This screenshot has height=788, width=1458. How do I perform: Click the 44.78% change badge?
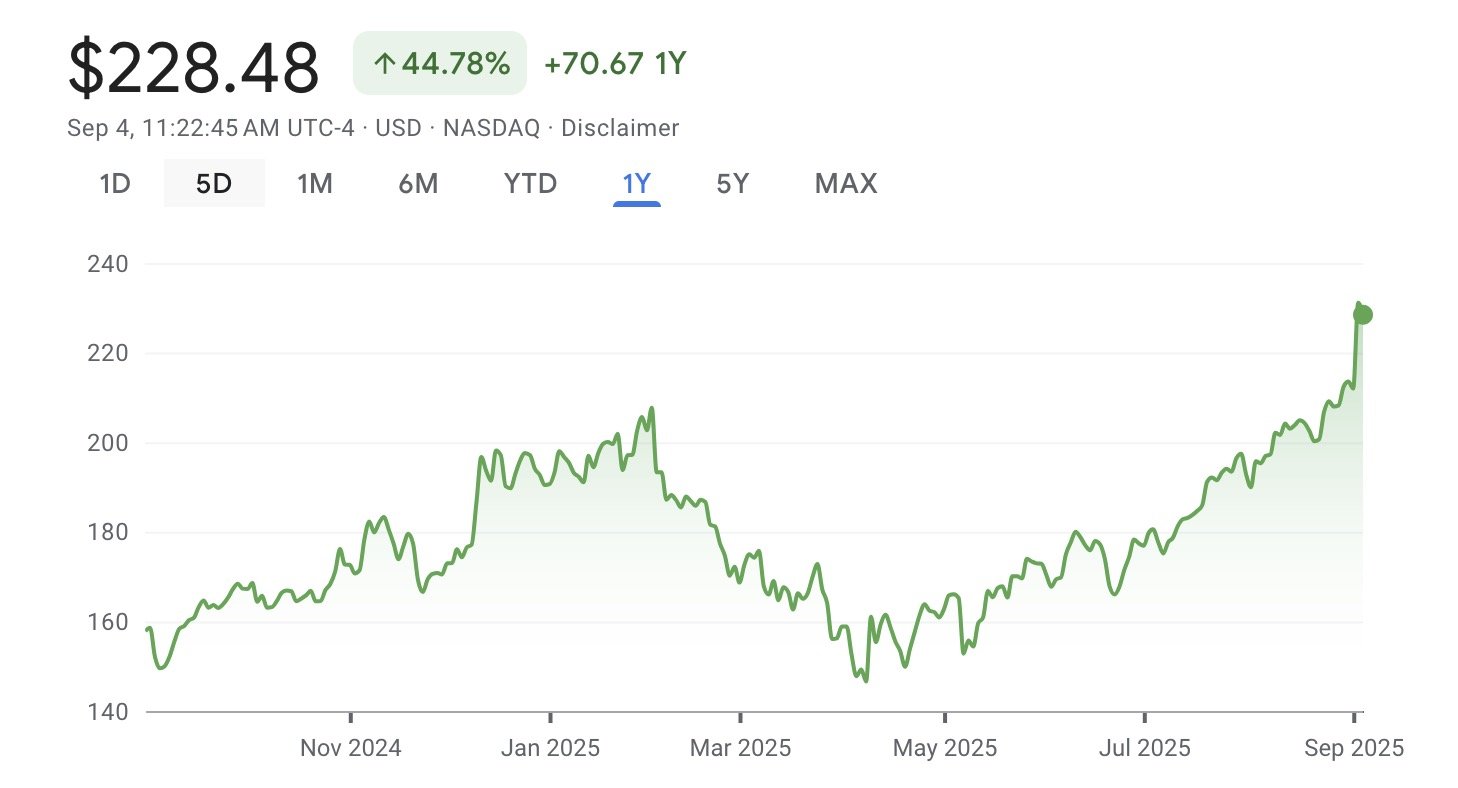(x=440, y=64)
